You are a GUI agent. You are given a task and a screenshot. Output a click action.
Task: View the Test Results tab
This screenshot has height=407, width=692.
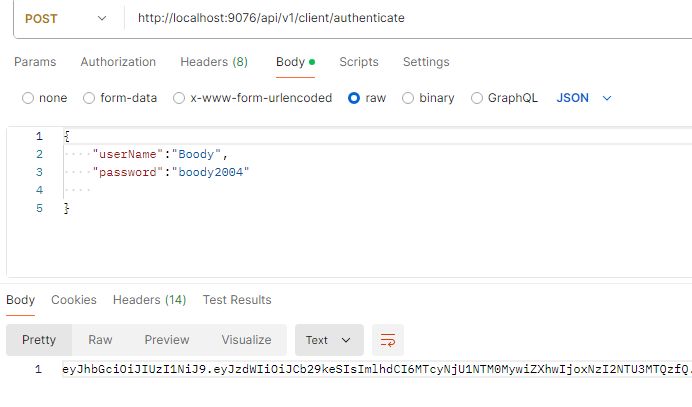tap(237, 300)
